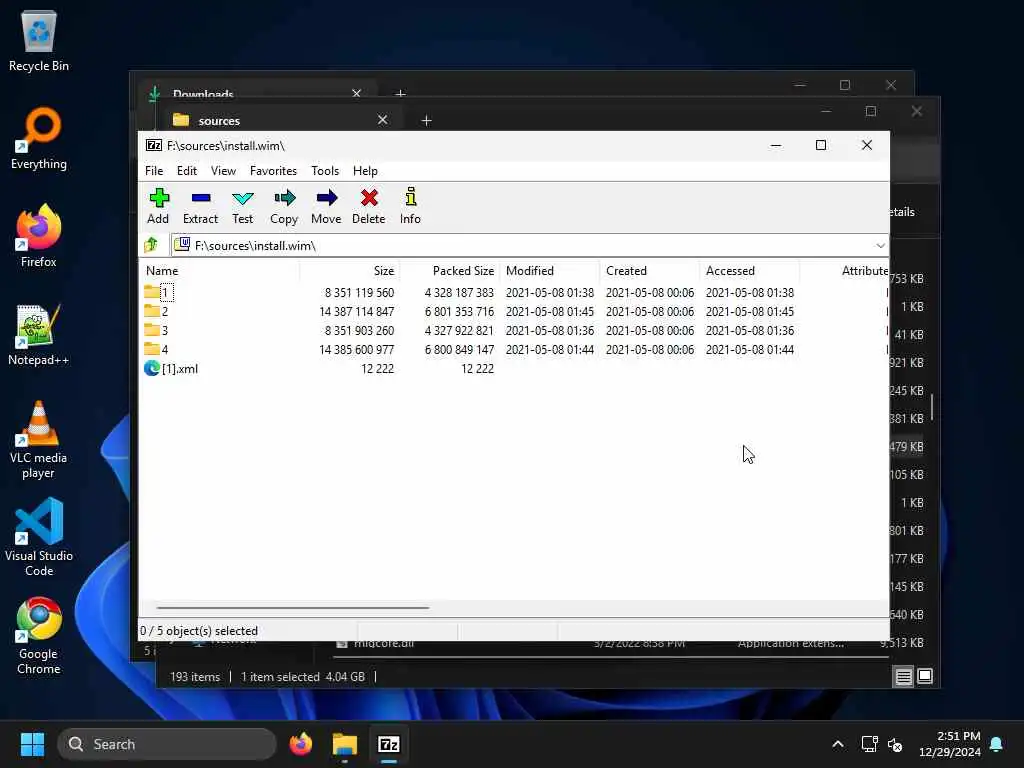Click the red Delete toolbar icon

point(369,206)
